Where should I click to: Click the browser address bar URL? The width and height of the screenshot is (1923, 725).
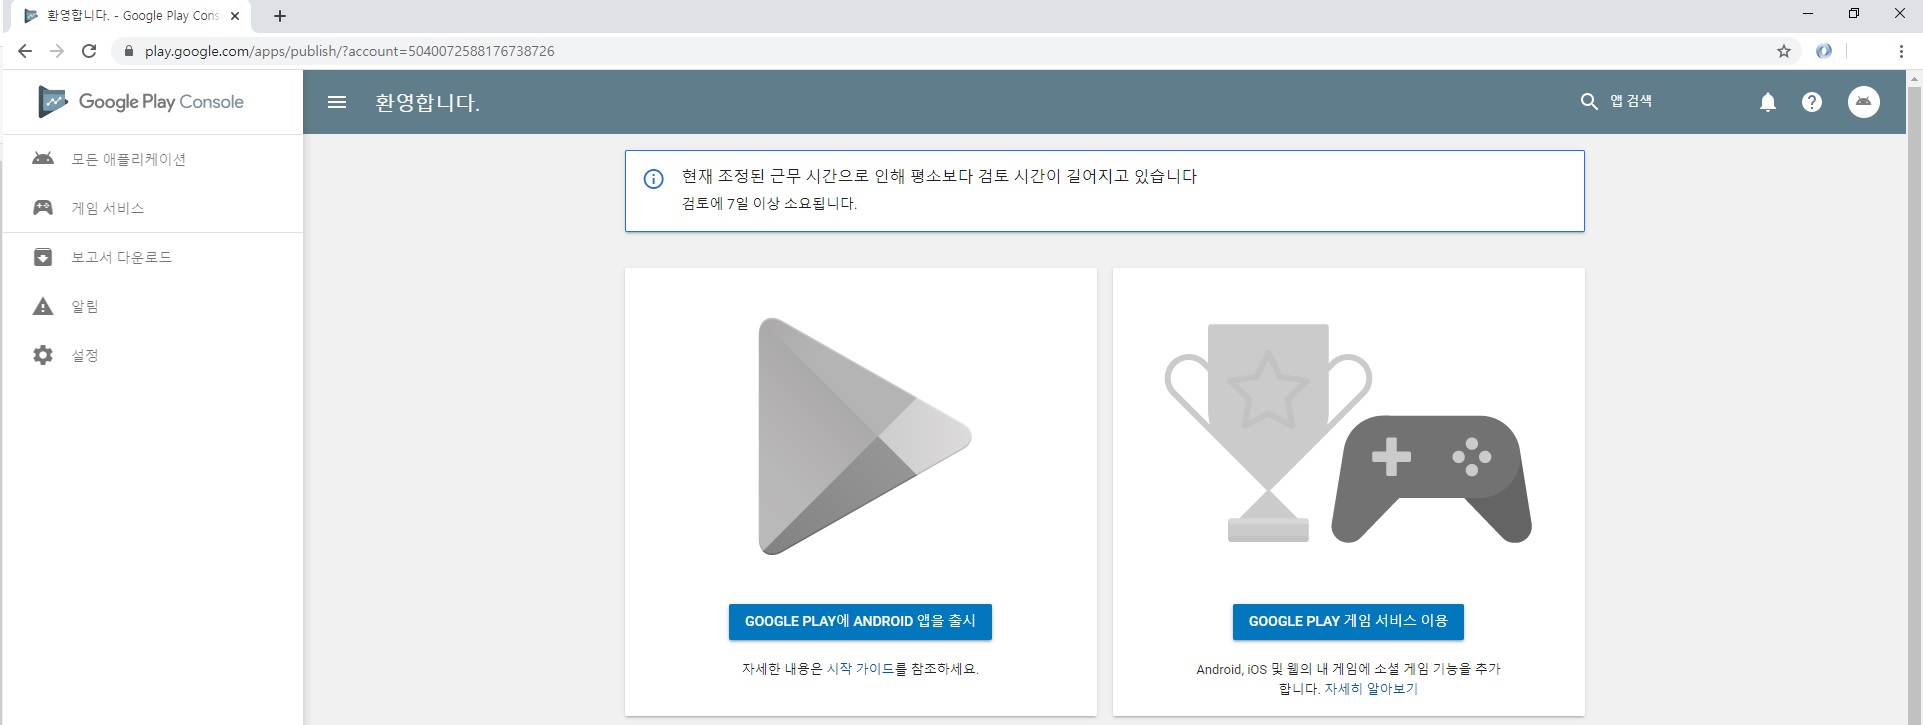click(349, 51)
